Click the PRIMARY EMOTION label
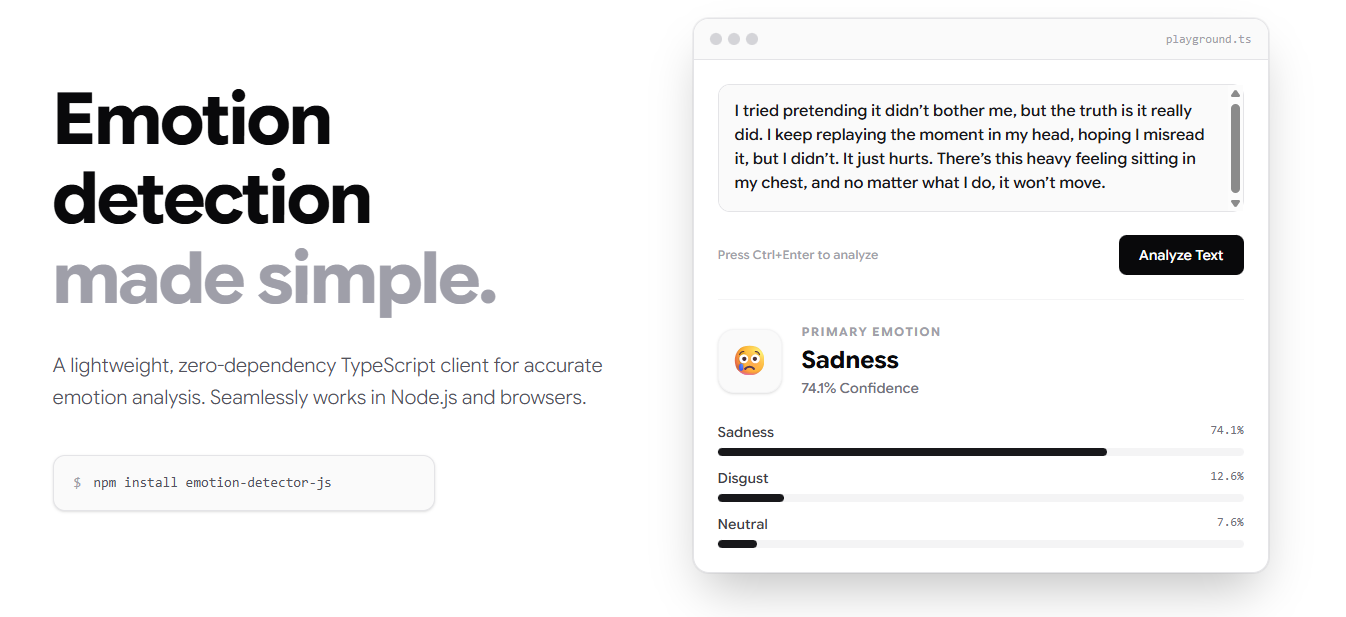The image size is (1346, 617). click(870, 332)
